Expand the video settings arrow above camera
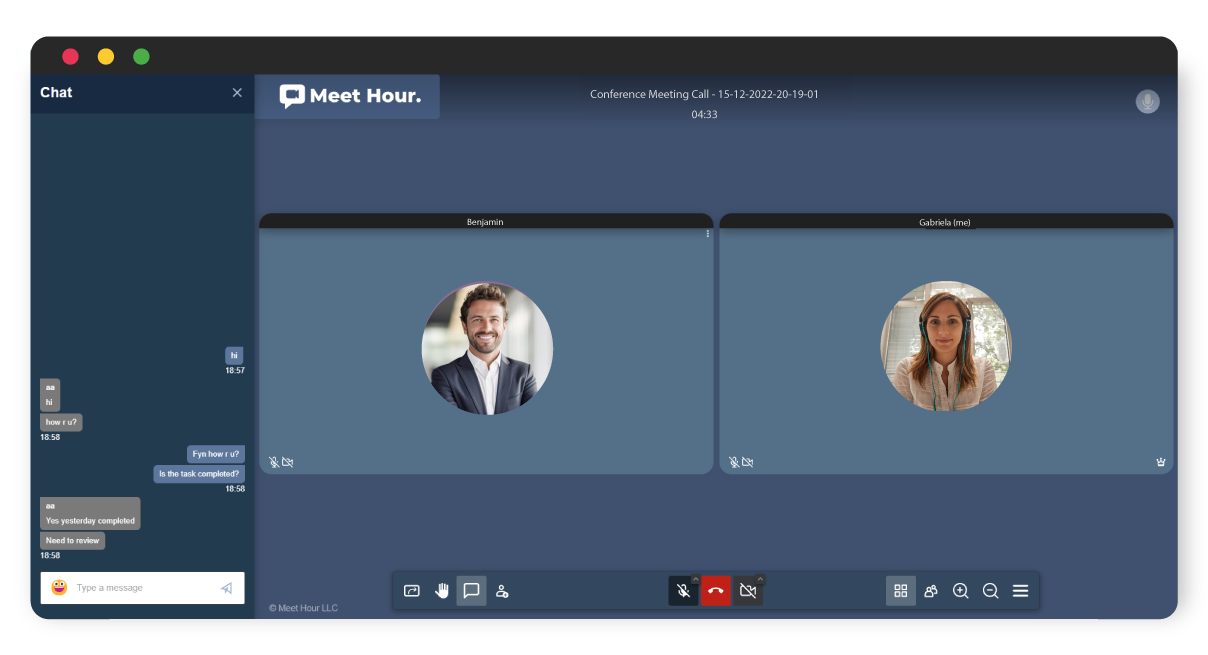 [760, 579]
